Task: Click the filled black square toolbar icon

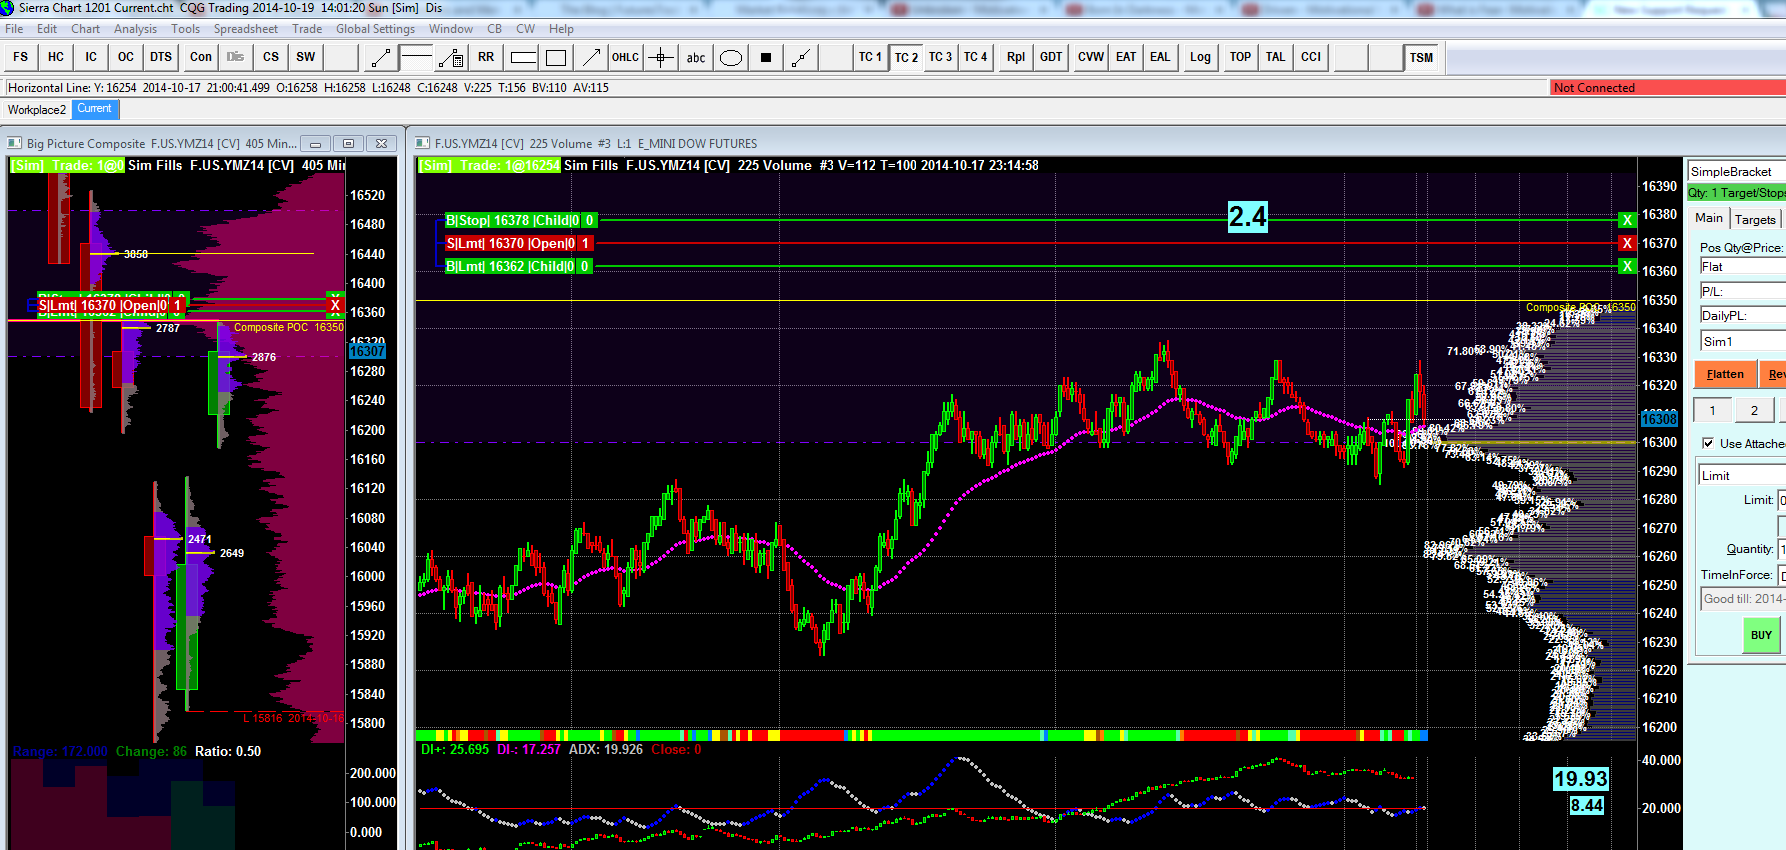Action: coord(766,57)
